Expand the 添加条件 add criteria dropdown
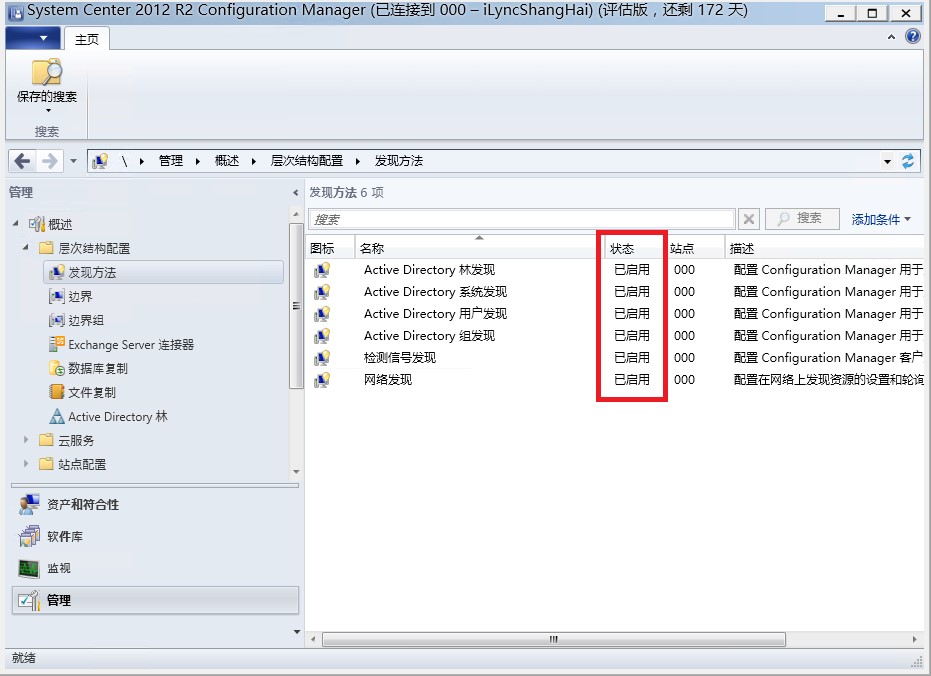This screenshot has height=676, width=931. [x=881, y=220]
